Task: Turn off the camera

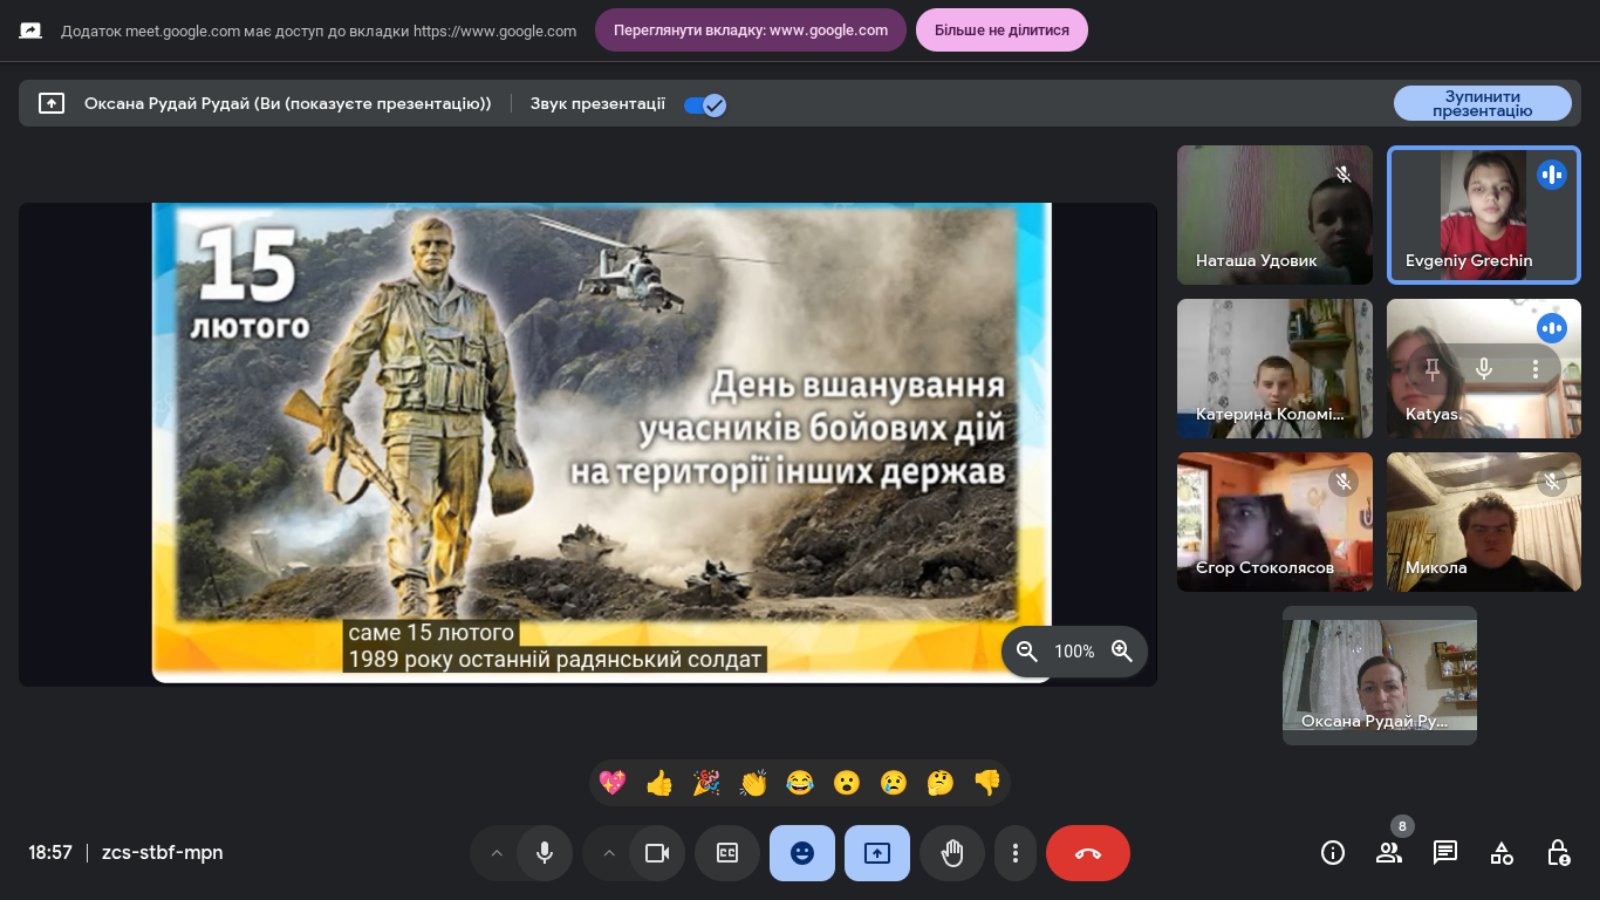Action: coord(657,853)
